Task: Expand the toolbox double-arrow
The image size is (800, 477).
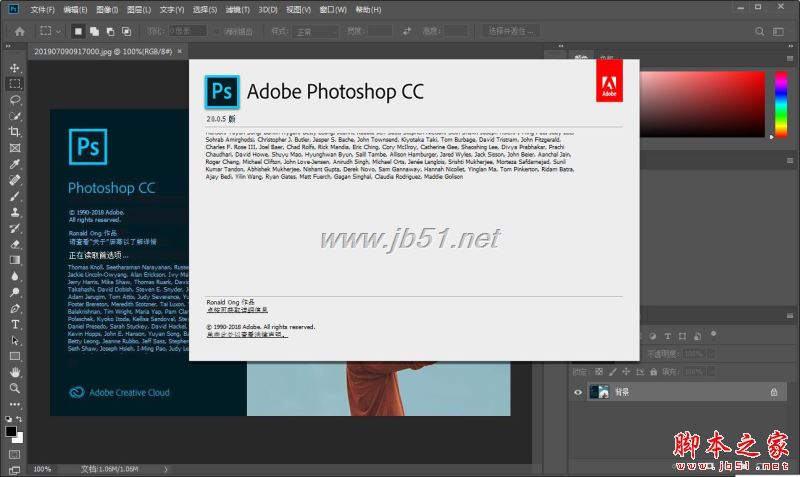Action: (x=8, y=46)
